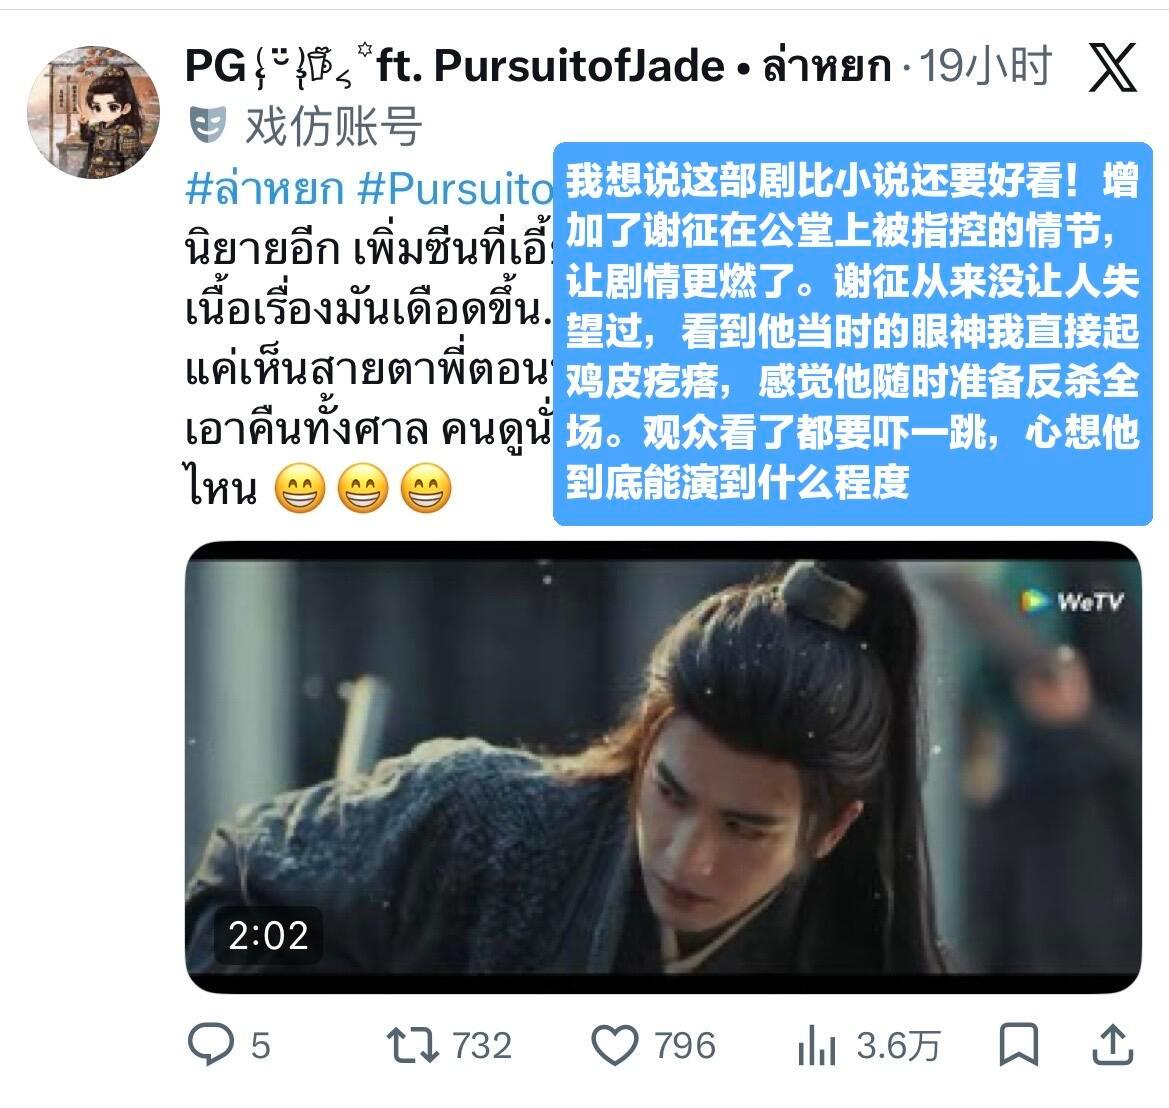This screenshot has width=1169, height=1108.
Task: Open the X logo icon
Action: point(1112,67)
